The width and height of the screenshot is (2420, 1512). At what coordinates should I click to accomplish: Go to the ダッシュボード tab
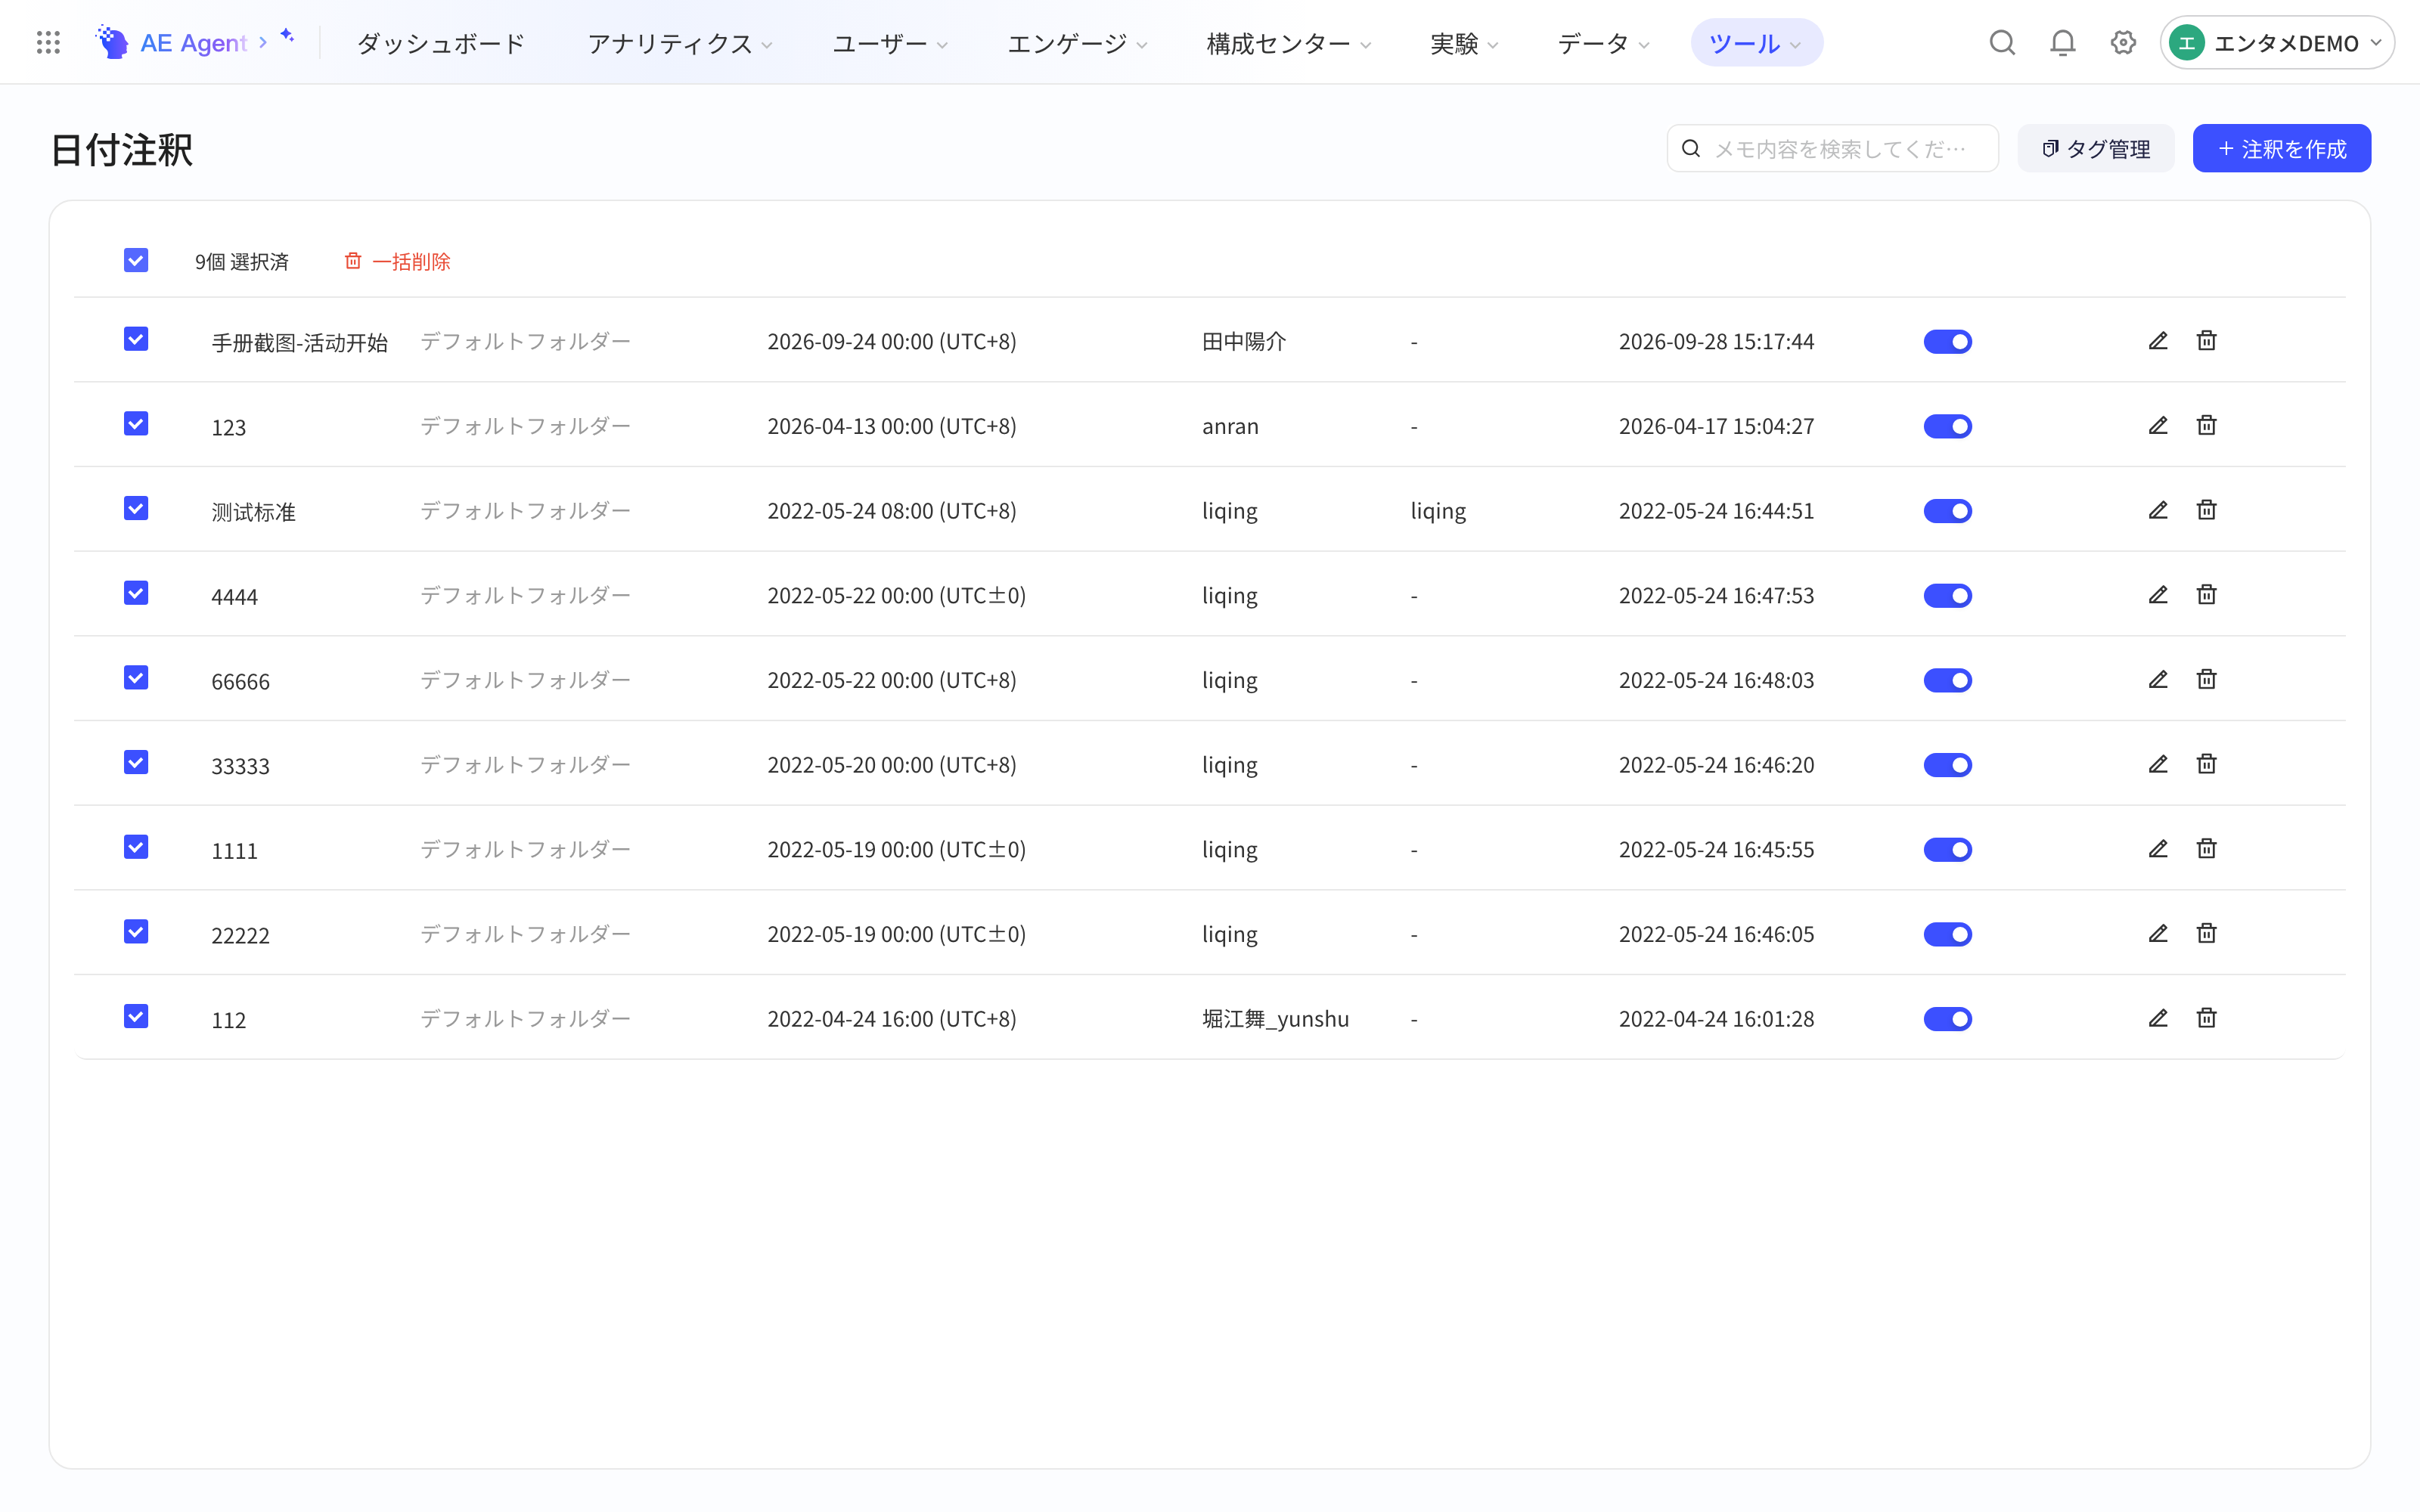pyautogui.click(x=441, y=43)
